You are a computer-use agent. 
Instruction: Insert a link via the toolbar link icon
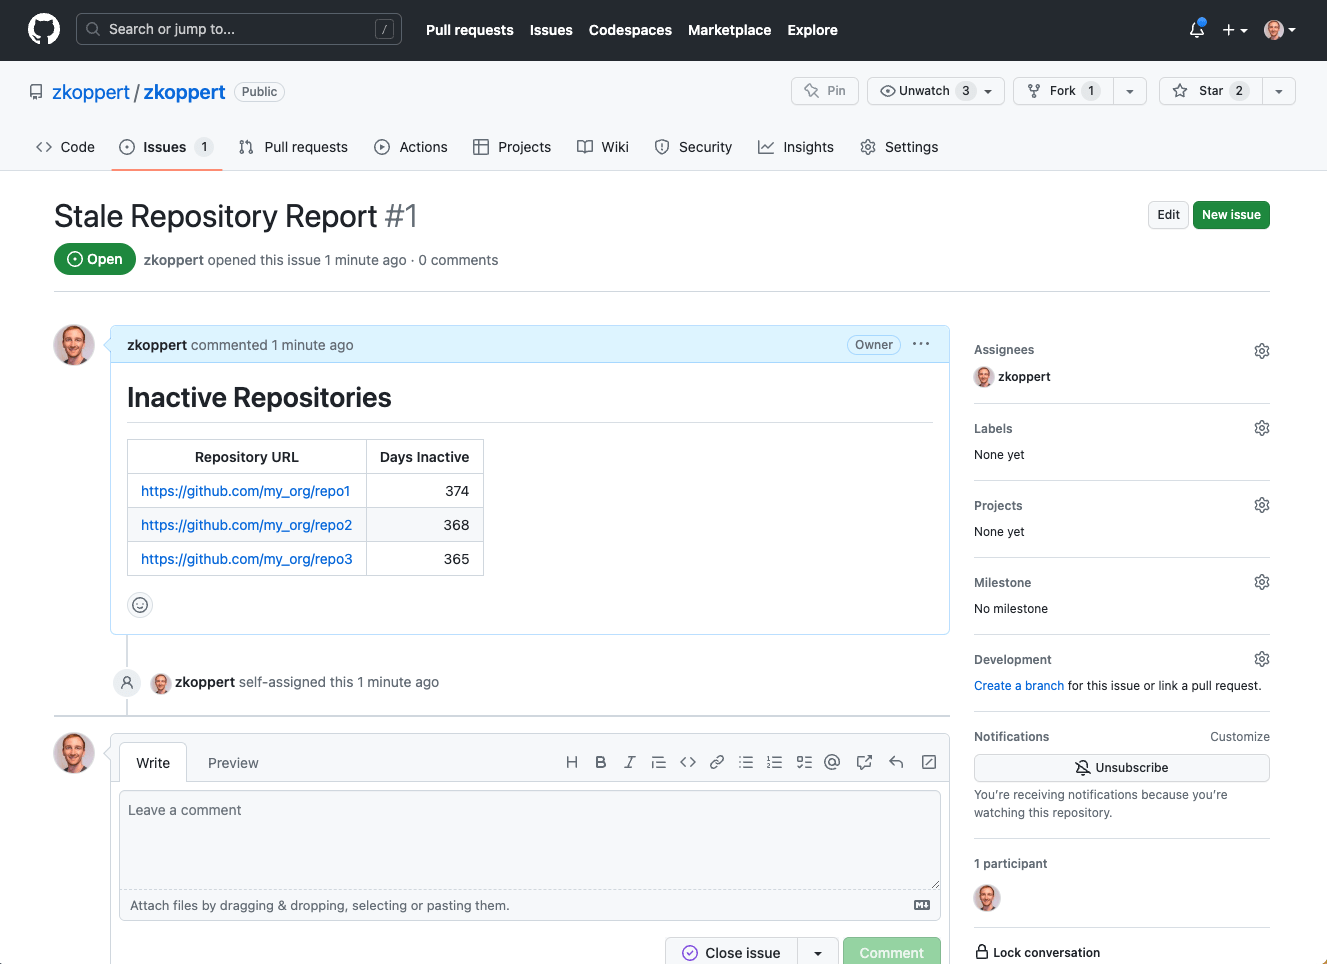pyautogui.click(x=717, y=762)
